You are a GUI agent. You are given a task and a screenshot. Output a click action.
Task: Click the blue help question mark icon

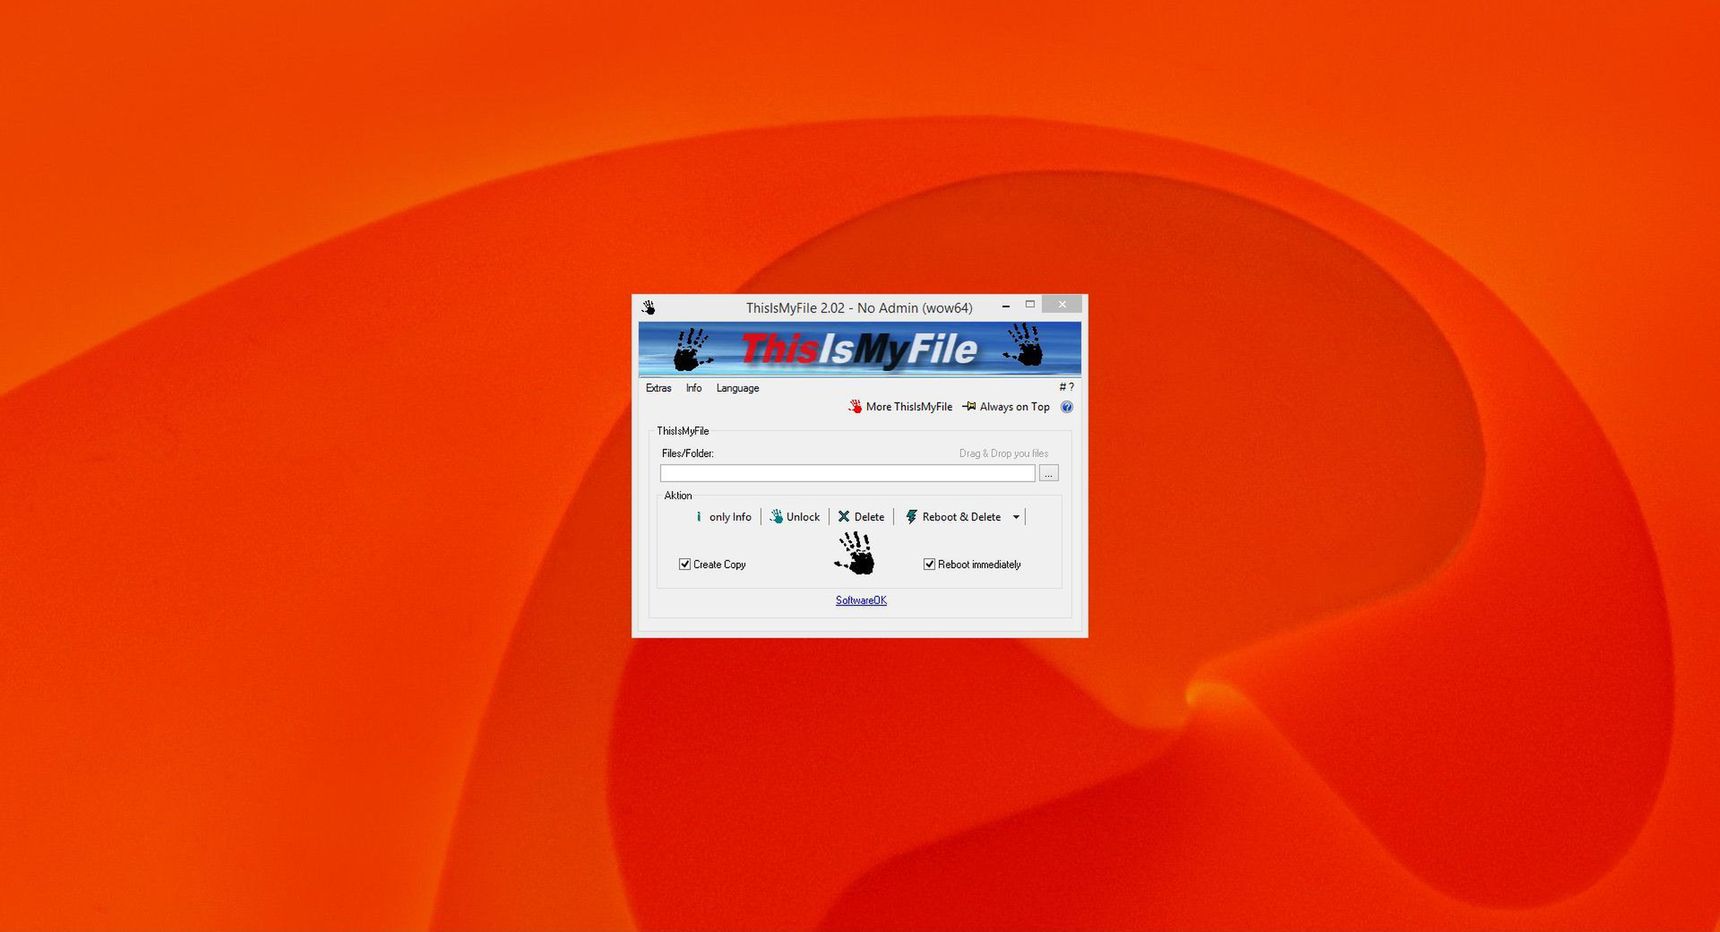coord(1066,407)
